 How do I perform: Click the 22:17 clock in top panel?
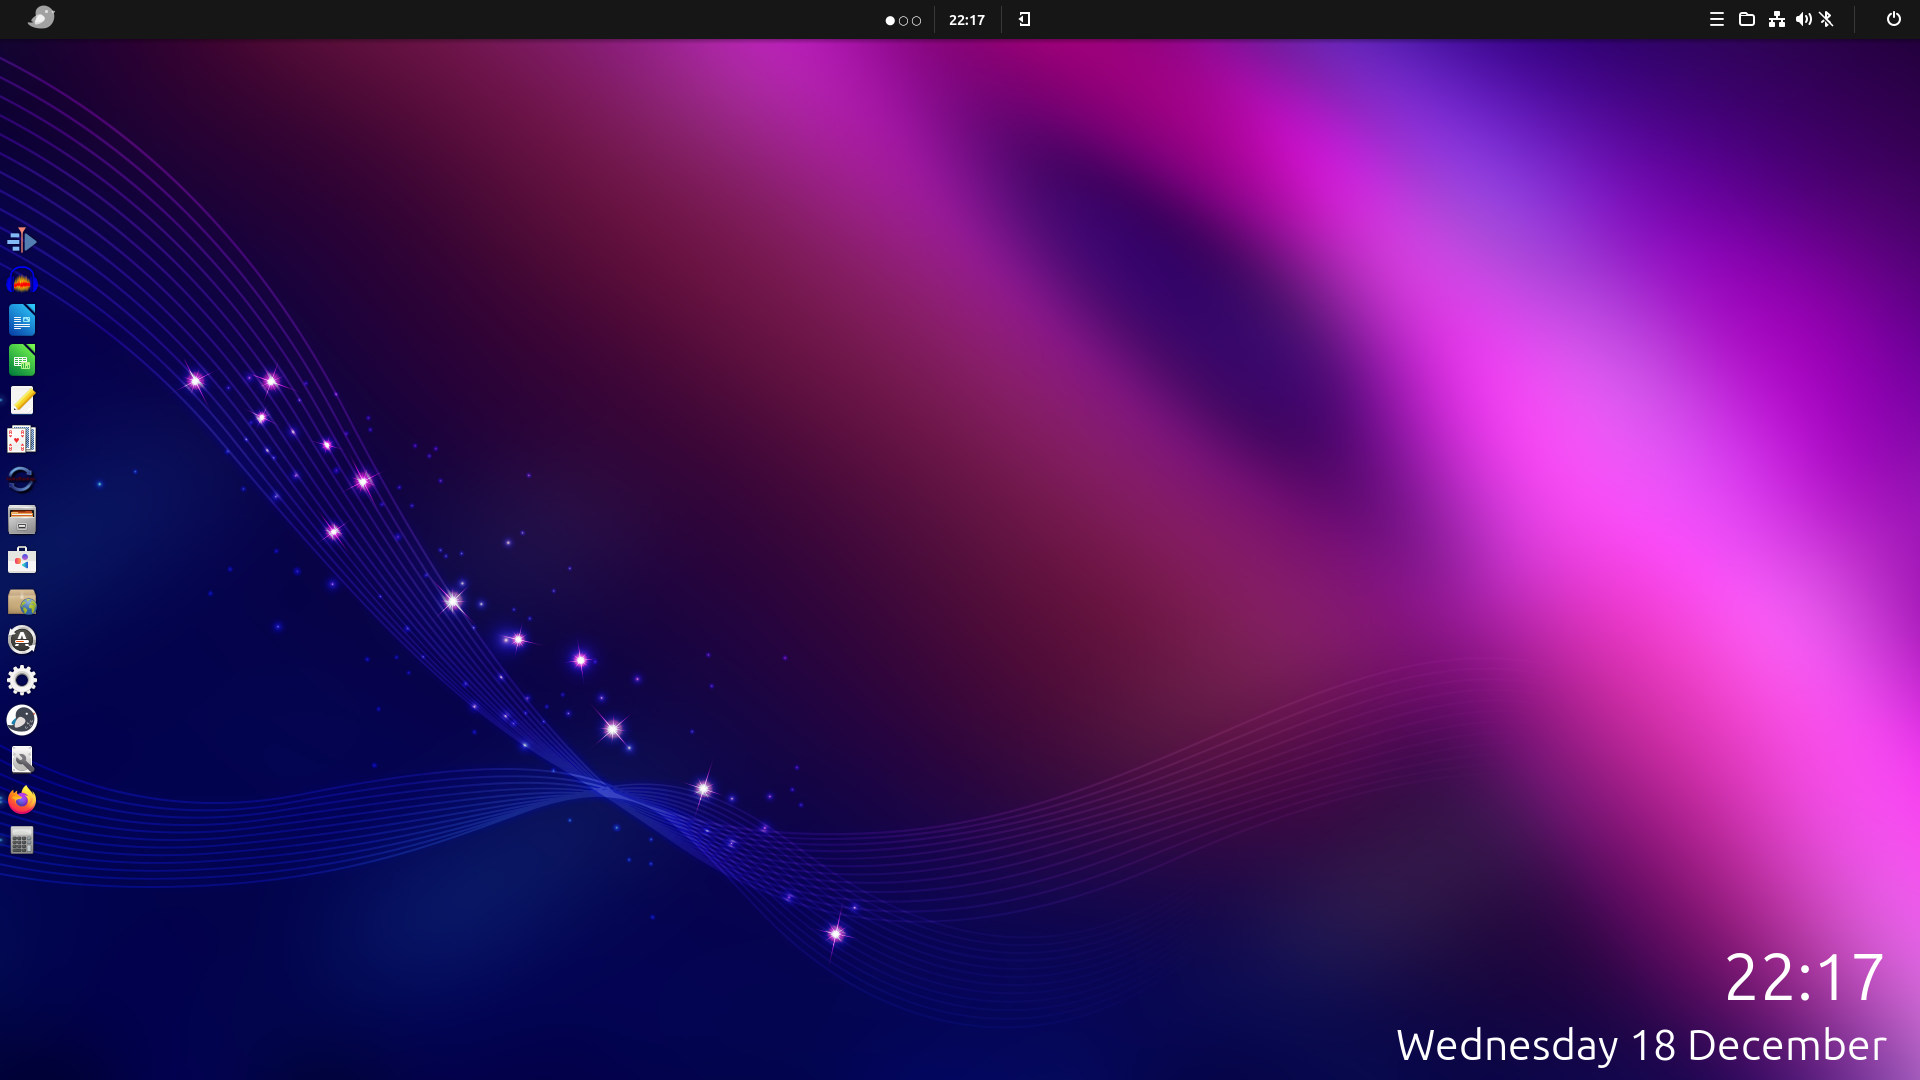pos(967,20)
